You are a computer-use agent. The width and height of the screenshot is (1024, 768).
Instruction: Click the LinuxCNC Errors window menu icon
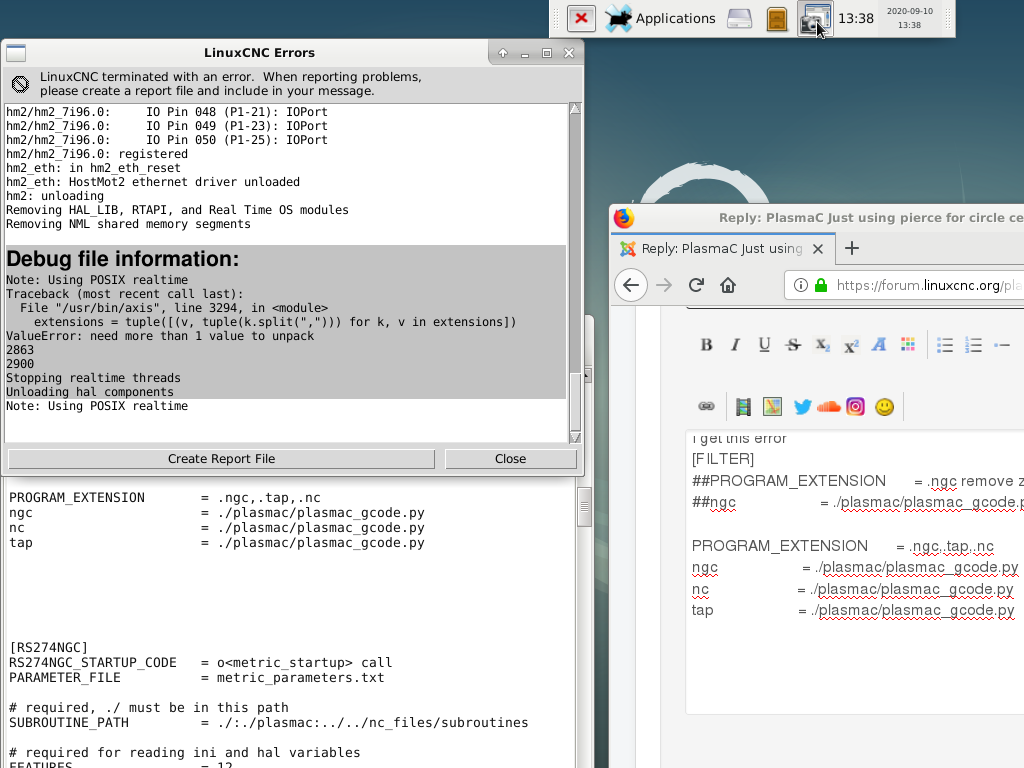tap(16, 53)
